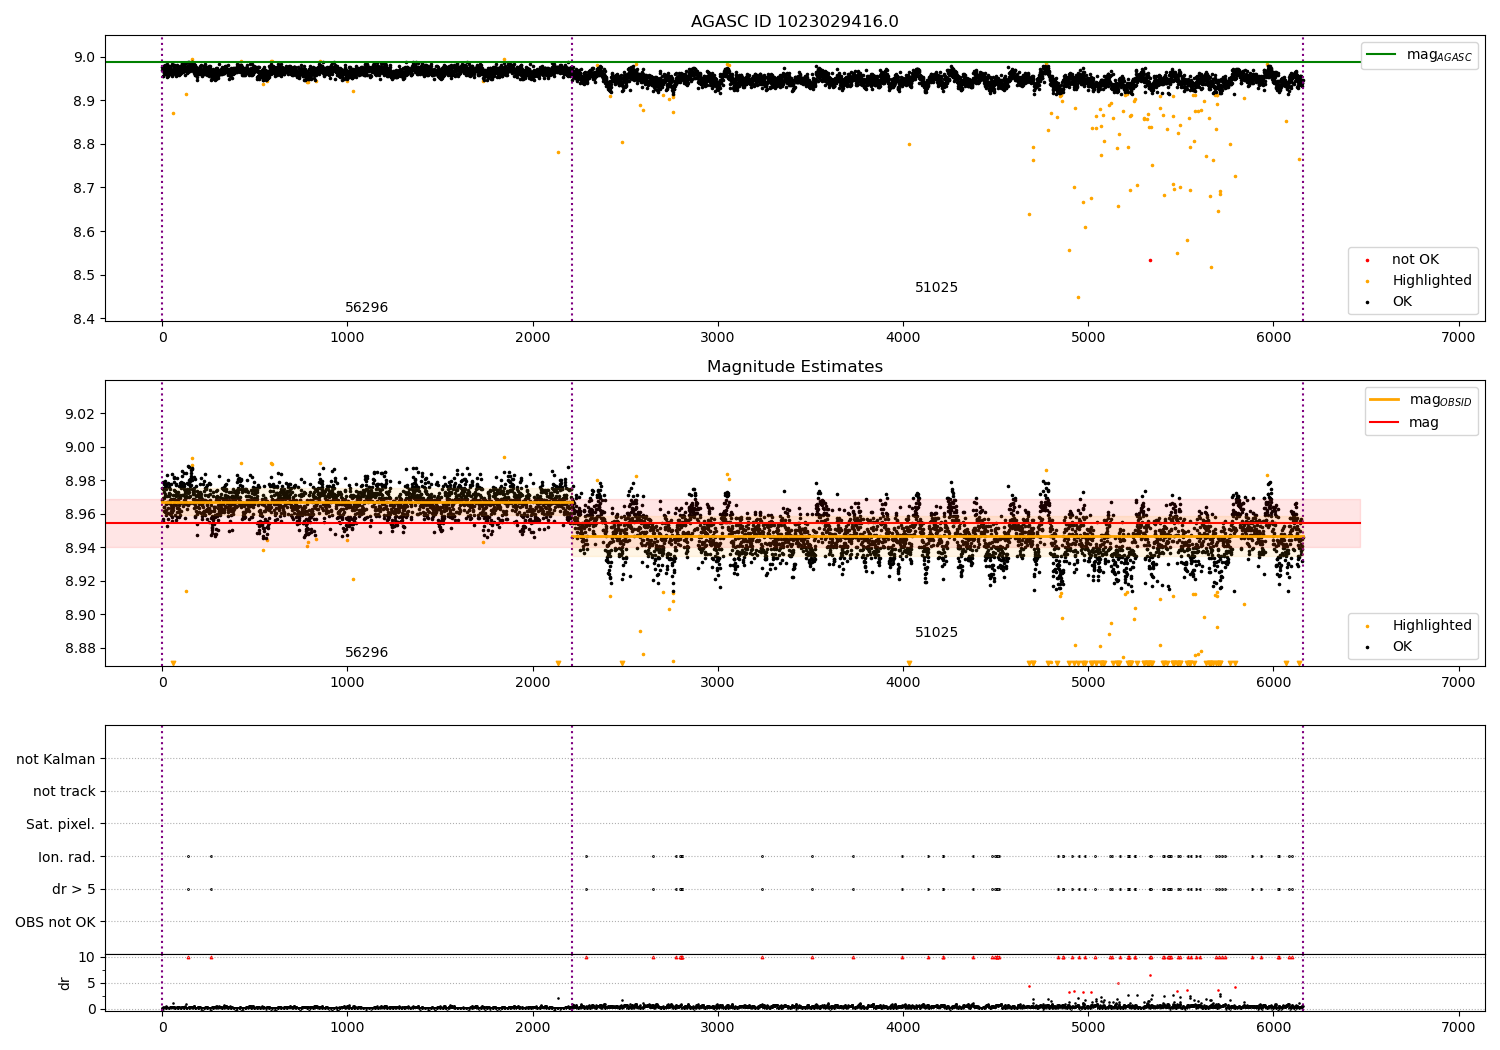The height and width of the screenshot is (1050, 1500).
Task: Select the mag AGASC legend label
Action: [x=1439, y=55]
